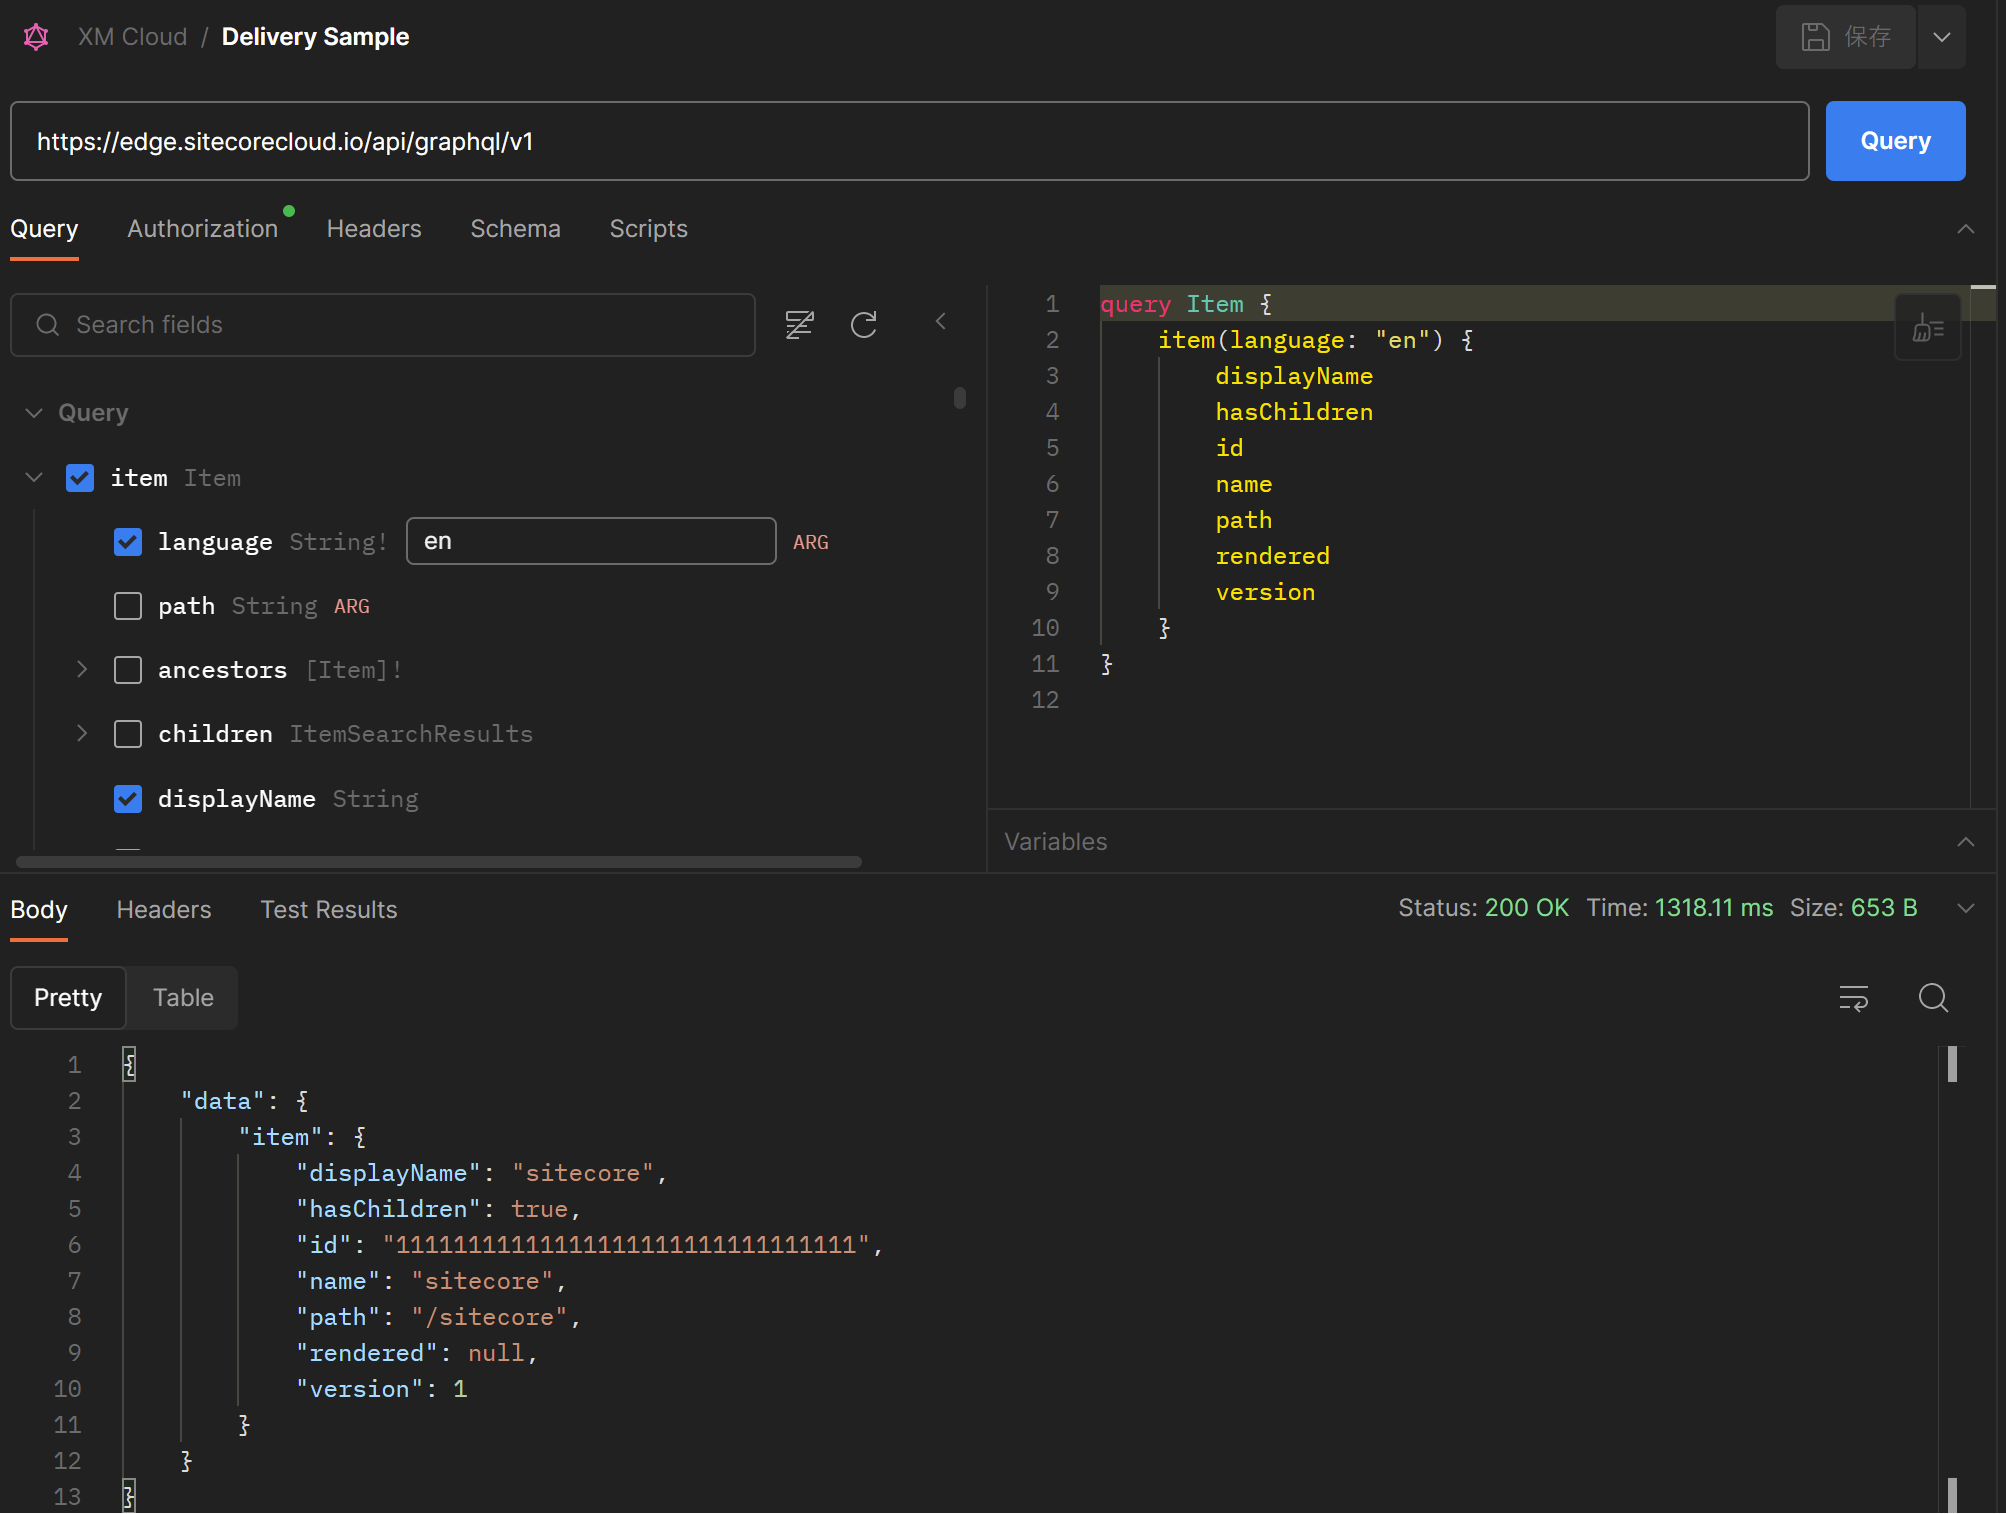
Task: Click the save floppy disk icon
Action: tap(1815, 37)
